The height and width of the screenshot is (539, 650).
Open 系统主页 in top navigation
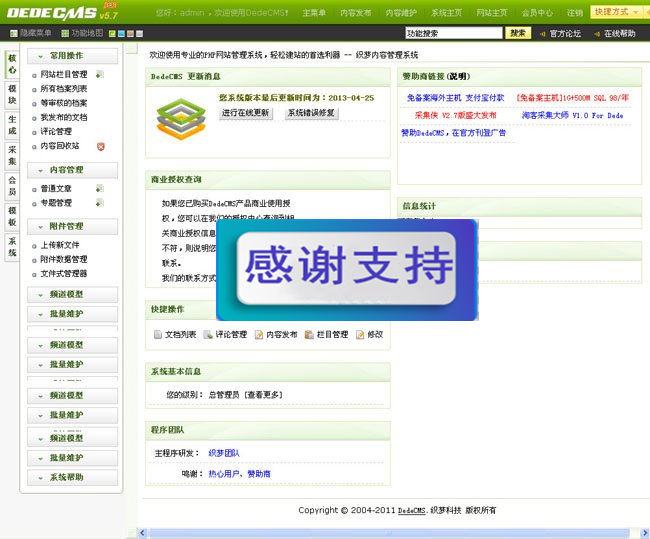(446, 13)
